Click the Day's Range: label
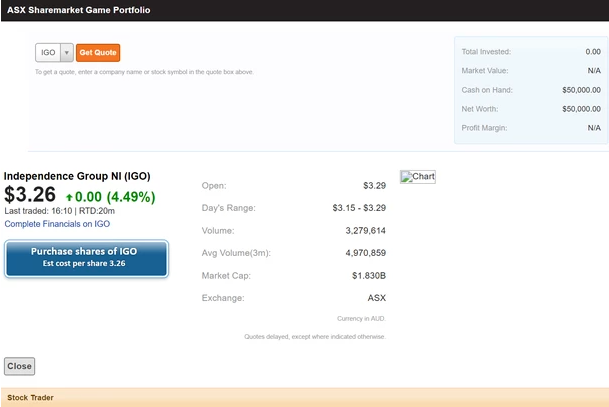Viewport: 609px width, 407px height. [x=229, y=208]
